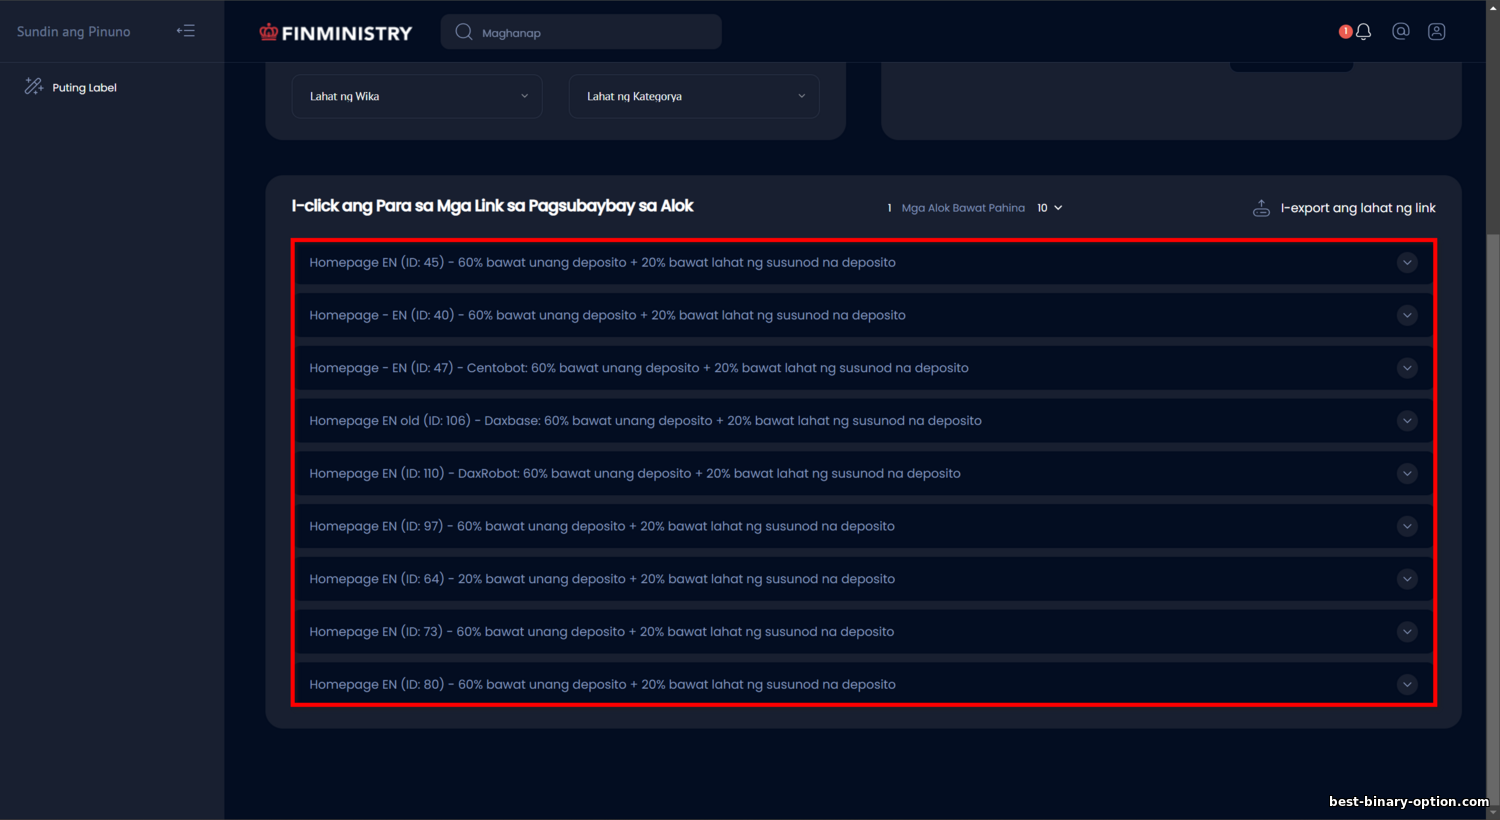Screen dimensions: 1500x820
Task: Click in the Maghanap search field
Action: click(x=581, y=32)
